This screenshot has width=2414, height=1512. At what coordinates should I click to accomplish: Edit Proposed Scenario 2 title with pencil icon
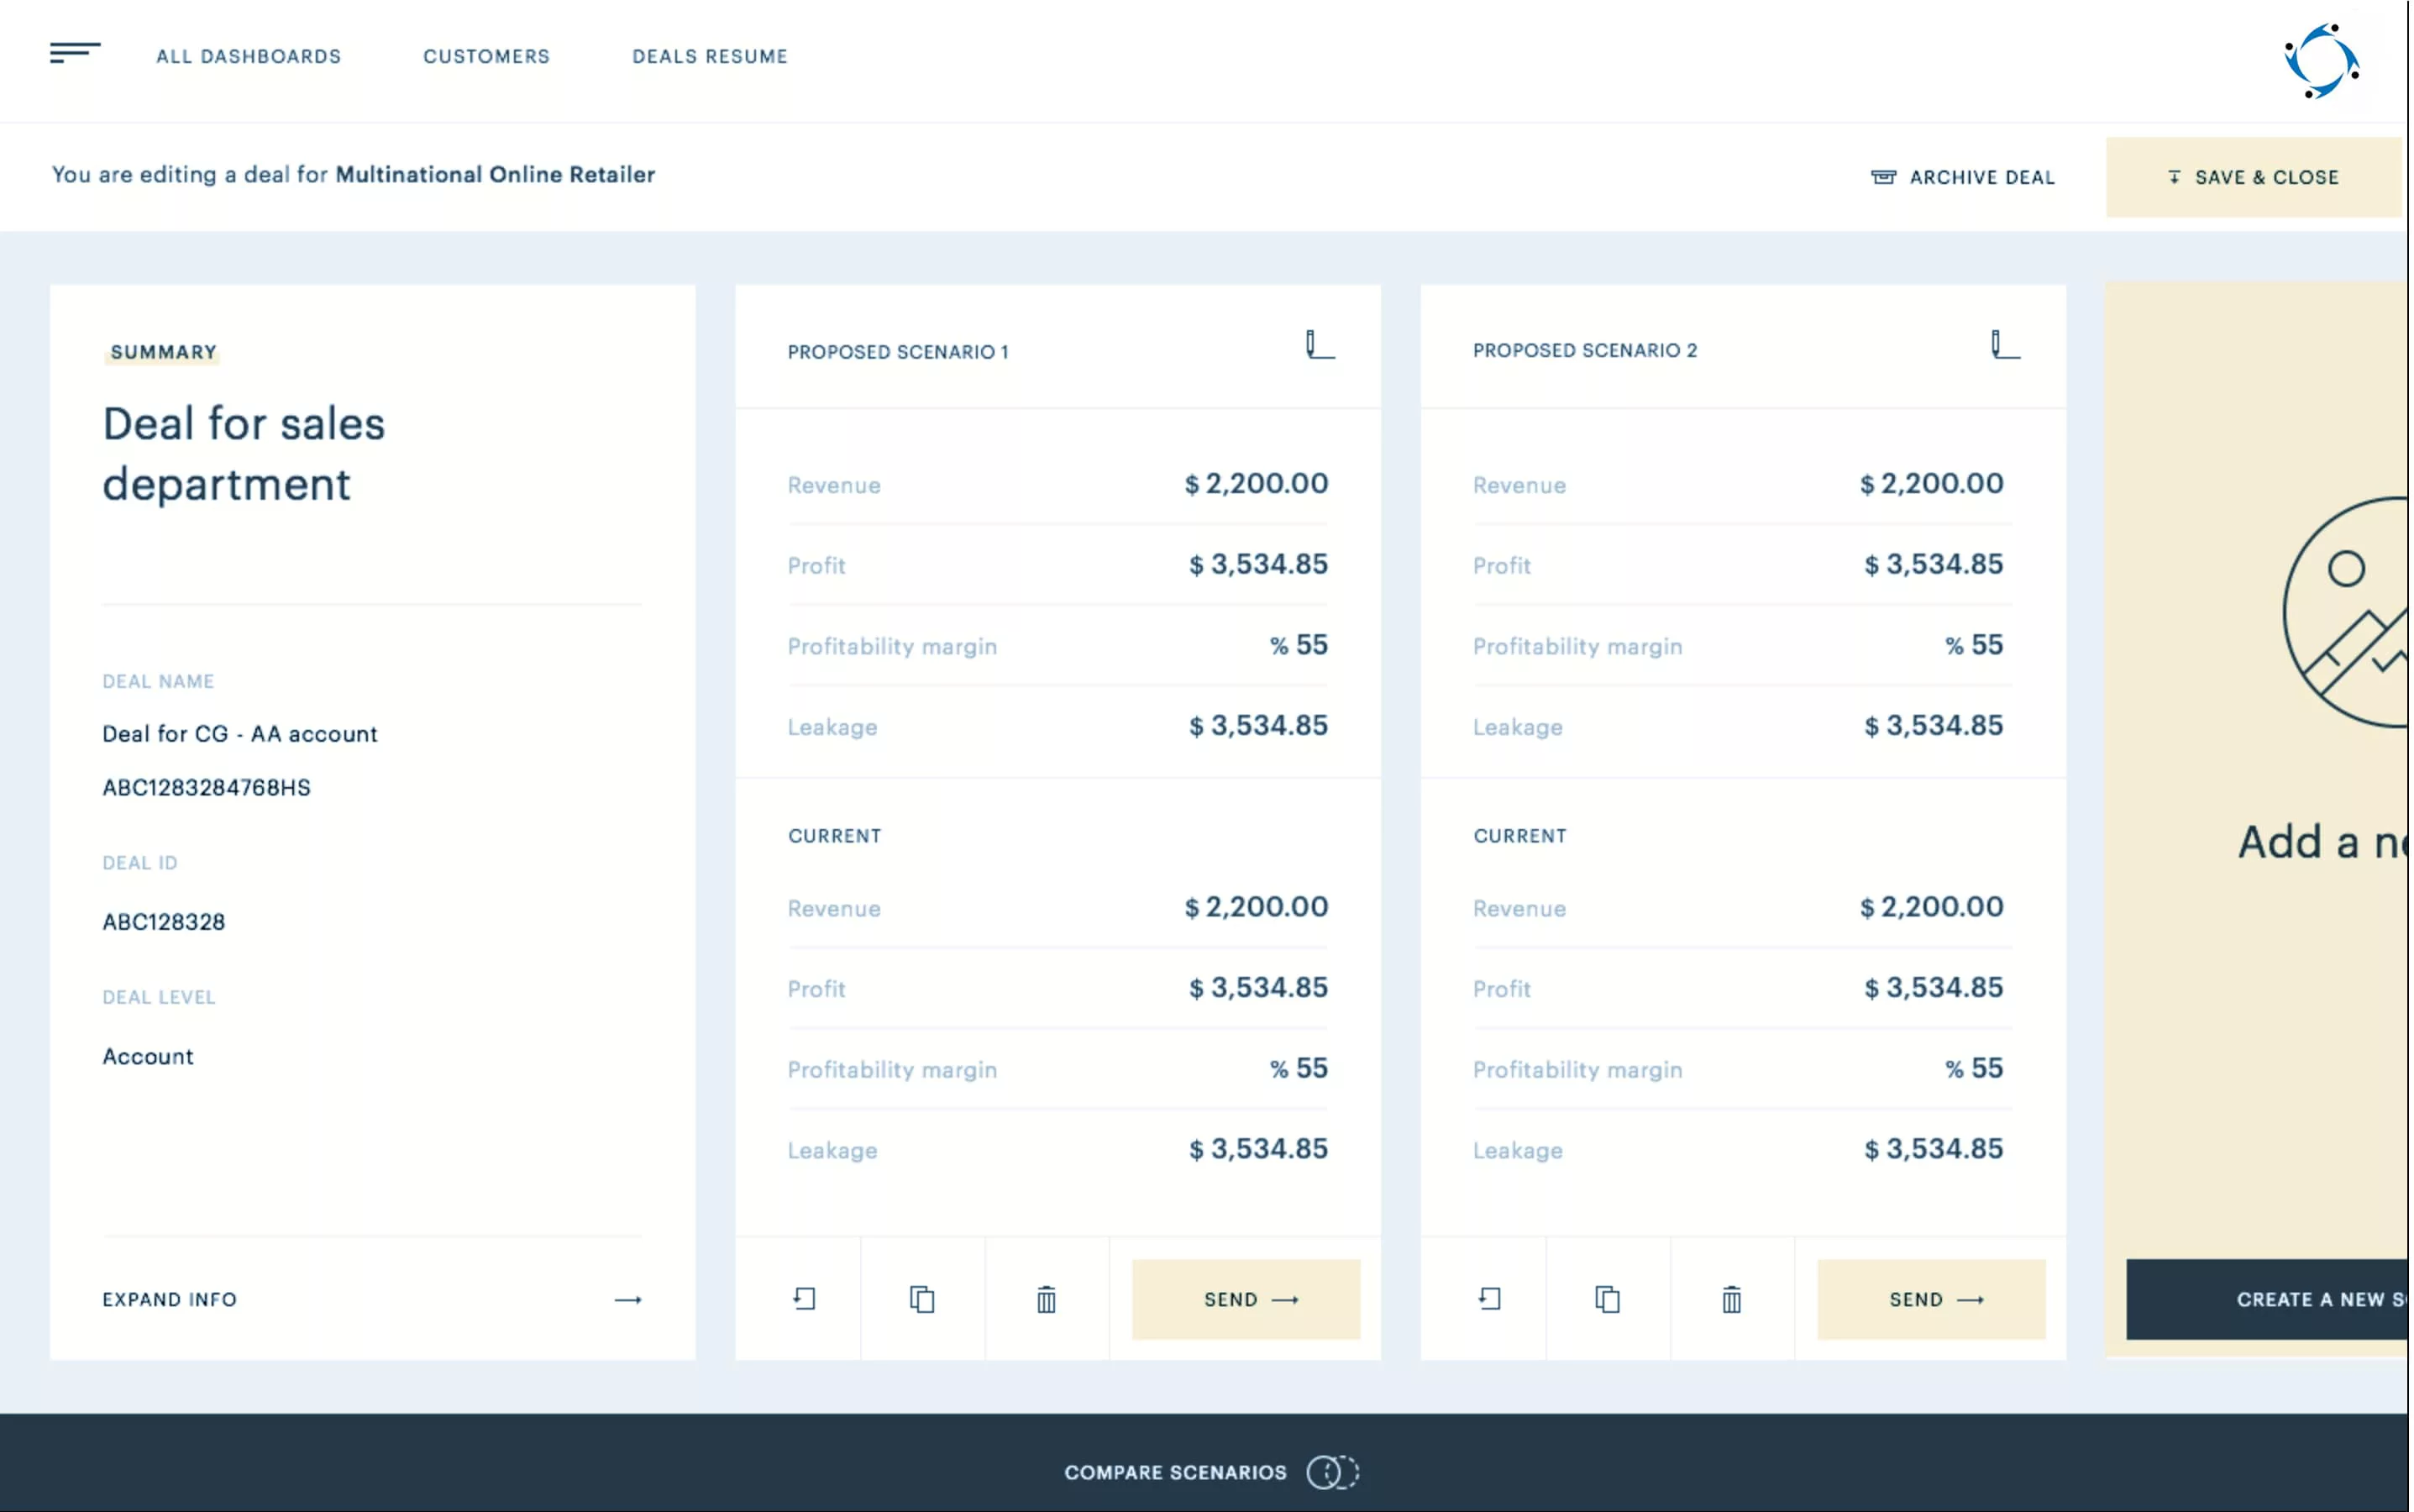point(2003,344)
